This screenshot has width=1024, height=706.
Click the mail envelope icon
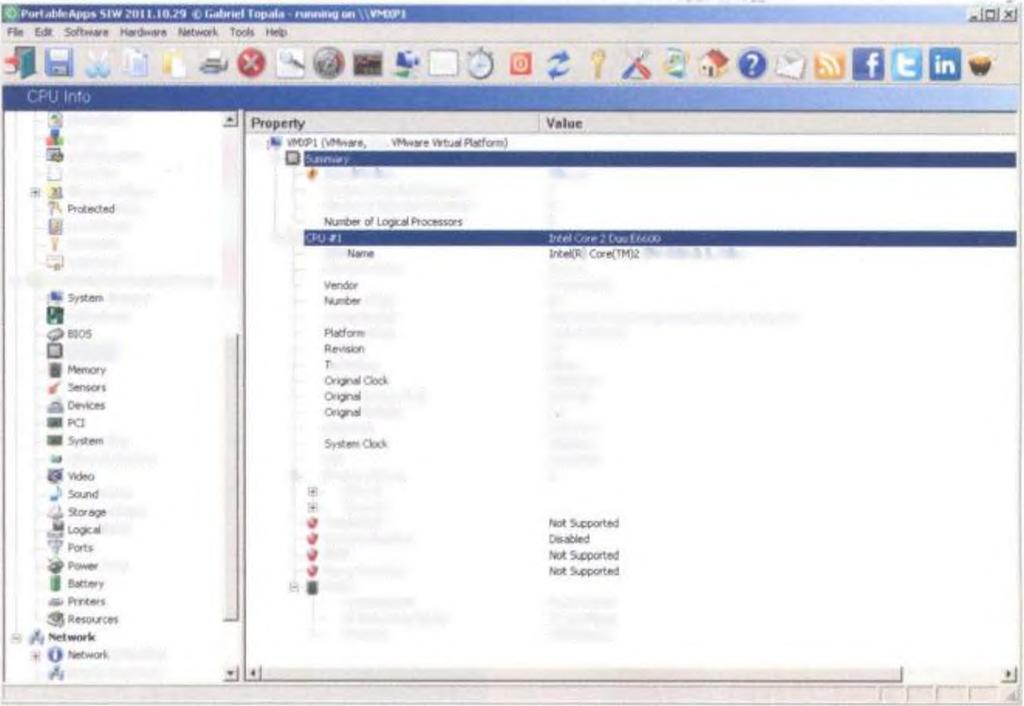click(x=790, y=64)
